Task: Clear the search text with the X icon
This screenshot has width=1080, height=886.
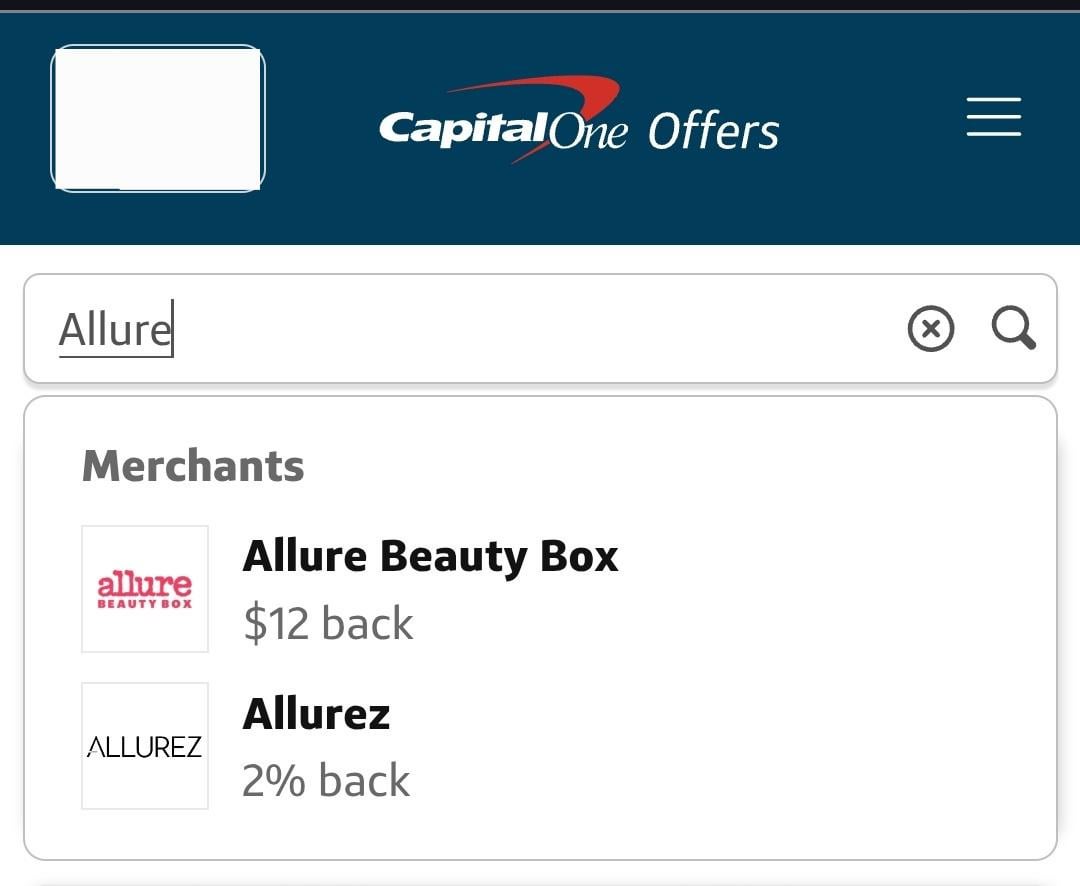Action: [930, 329]
